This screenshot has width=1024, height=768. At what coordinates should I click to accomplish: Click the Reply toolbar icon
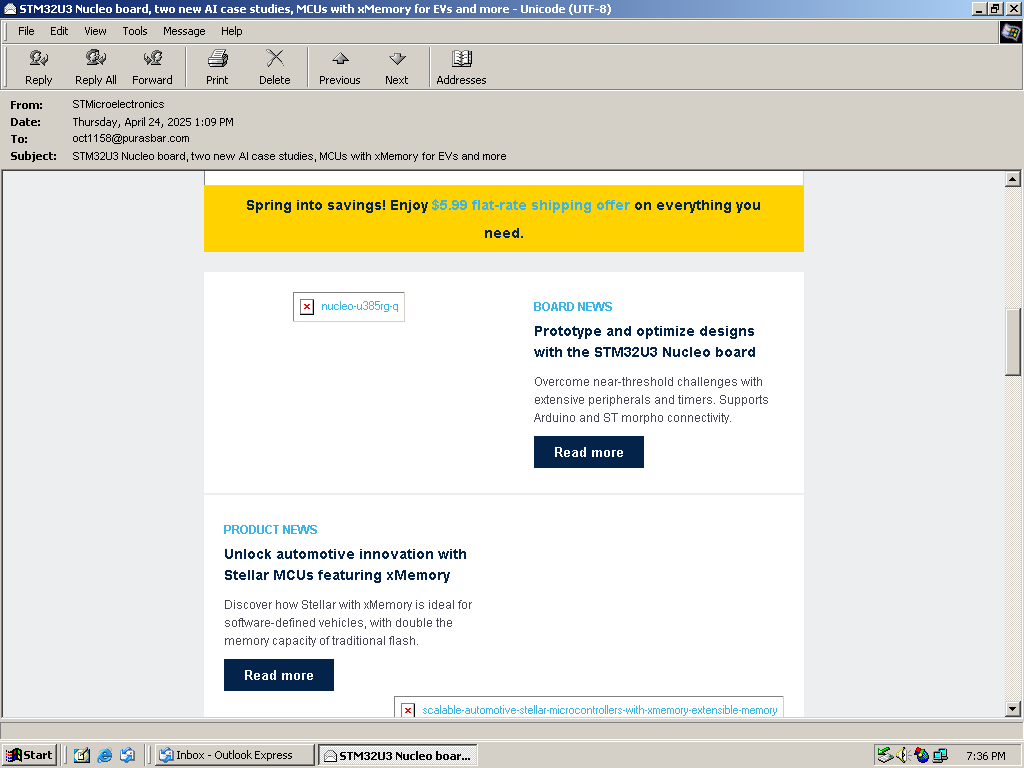(38, 67)
